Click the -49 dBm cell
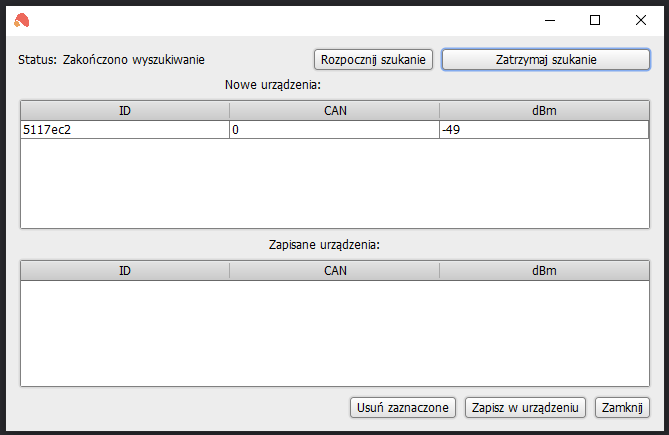Image resolution: width=669 pixels, height=435 pixels. [544, 130]
